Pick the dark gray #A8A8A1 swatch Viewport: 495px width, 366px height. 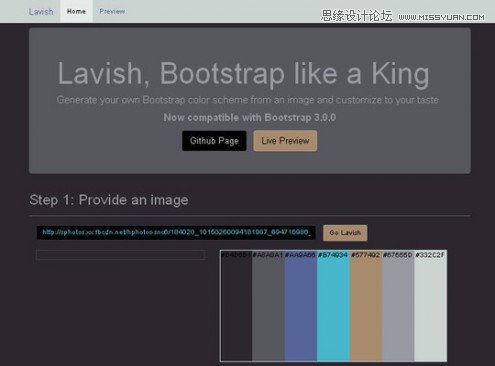pos(268,306)
